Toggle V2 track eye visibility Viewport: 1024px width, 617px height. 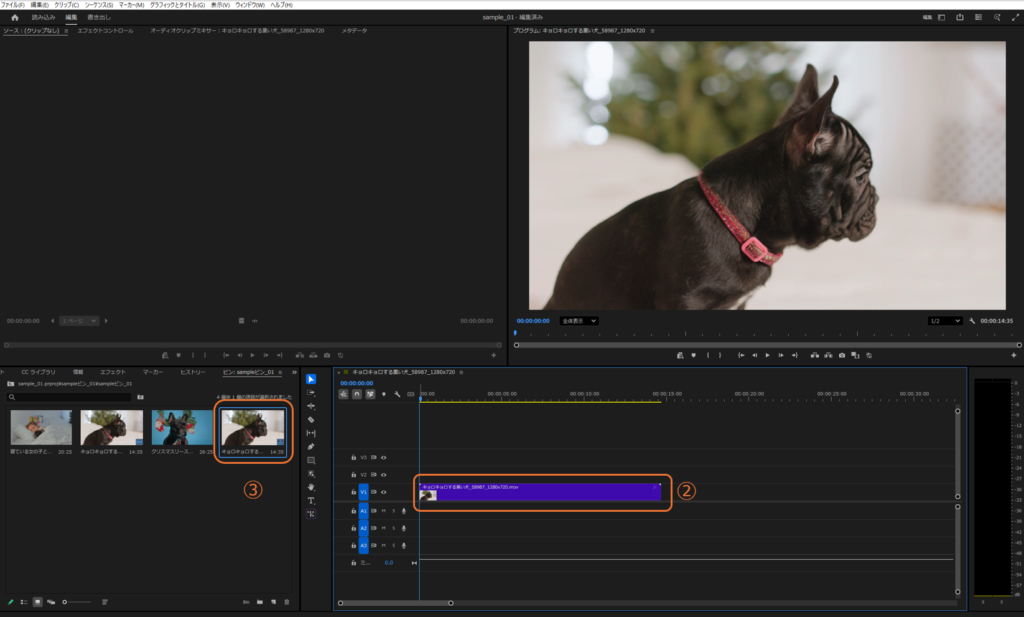pos(383,474)
